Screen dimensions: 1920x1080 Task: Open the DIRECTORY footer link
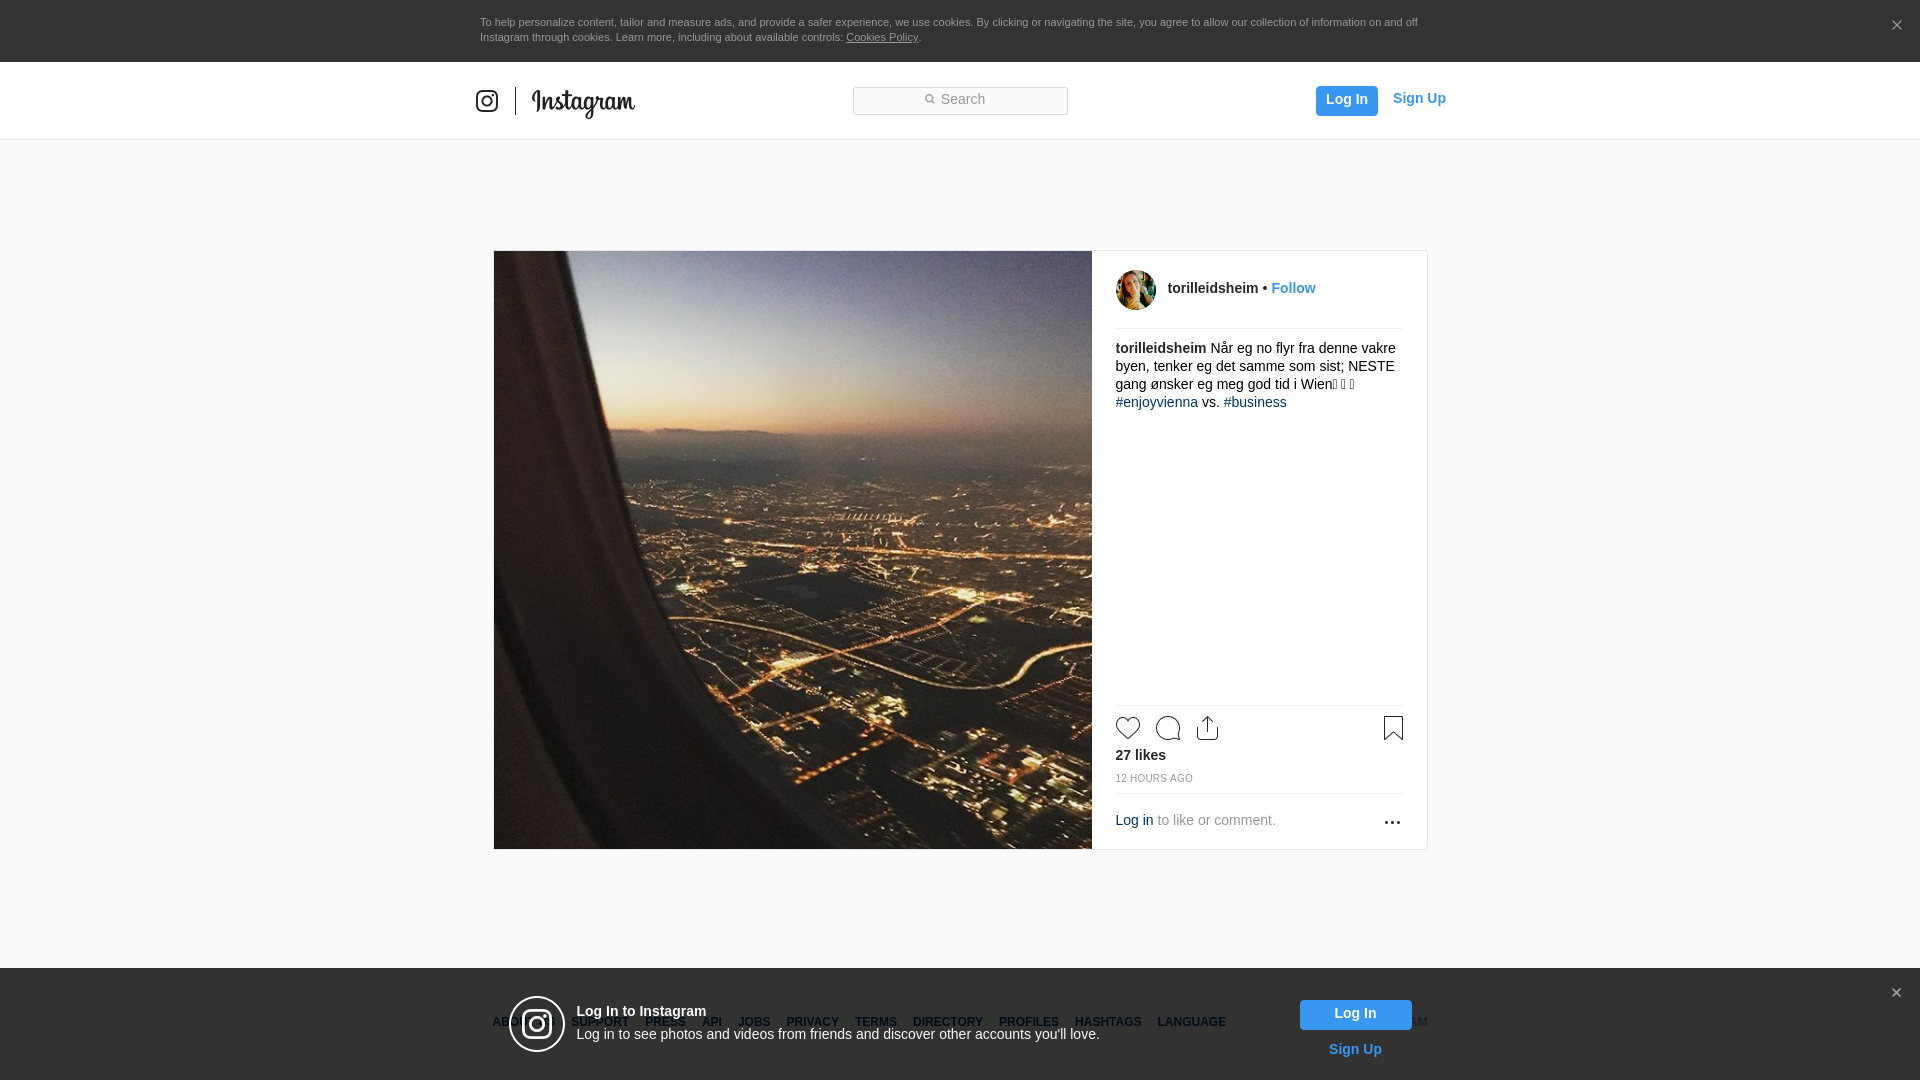(x=948, y=1022)
